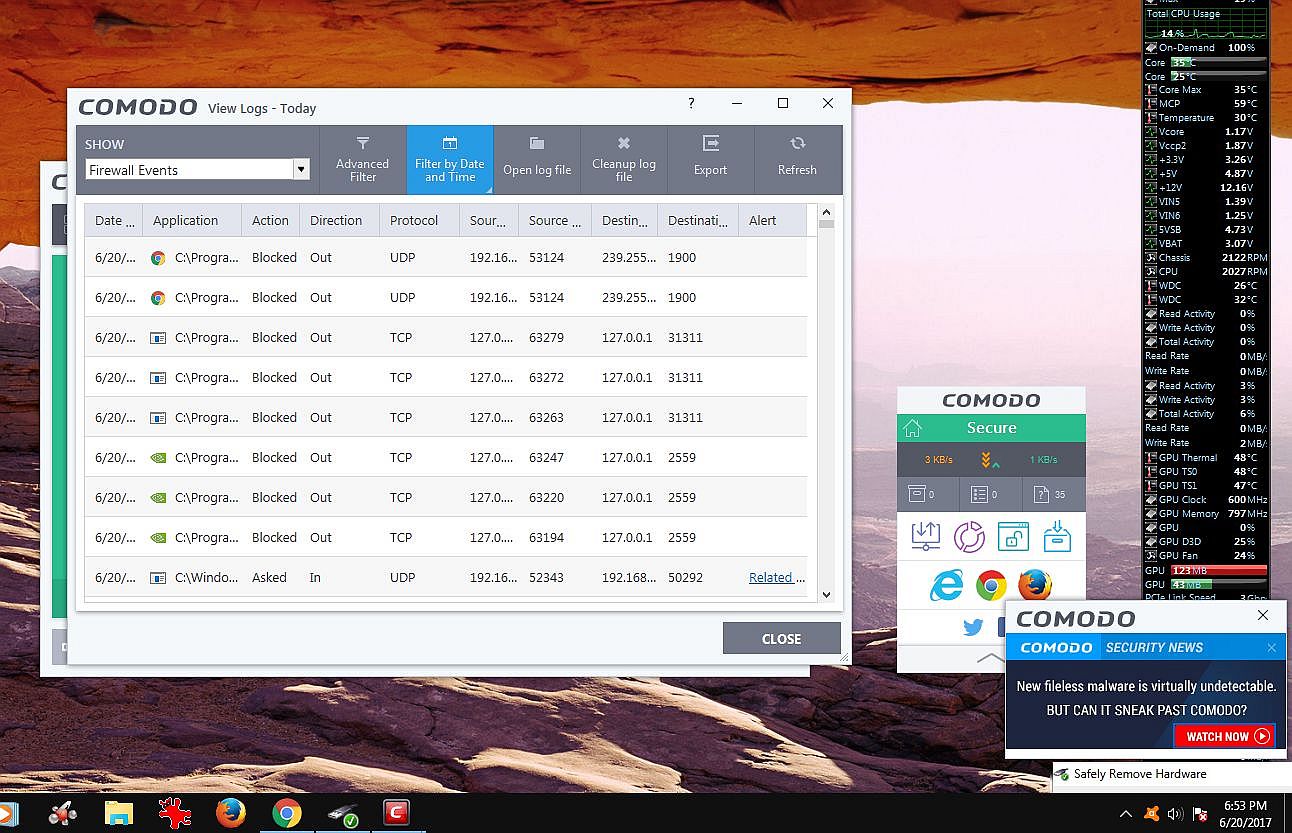
Task: Collapse the Comodo widget with up chevron
Action: click(991, 658)
